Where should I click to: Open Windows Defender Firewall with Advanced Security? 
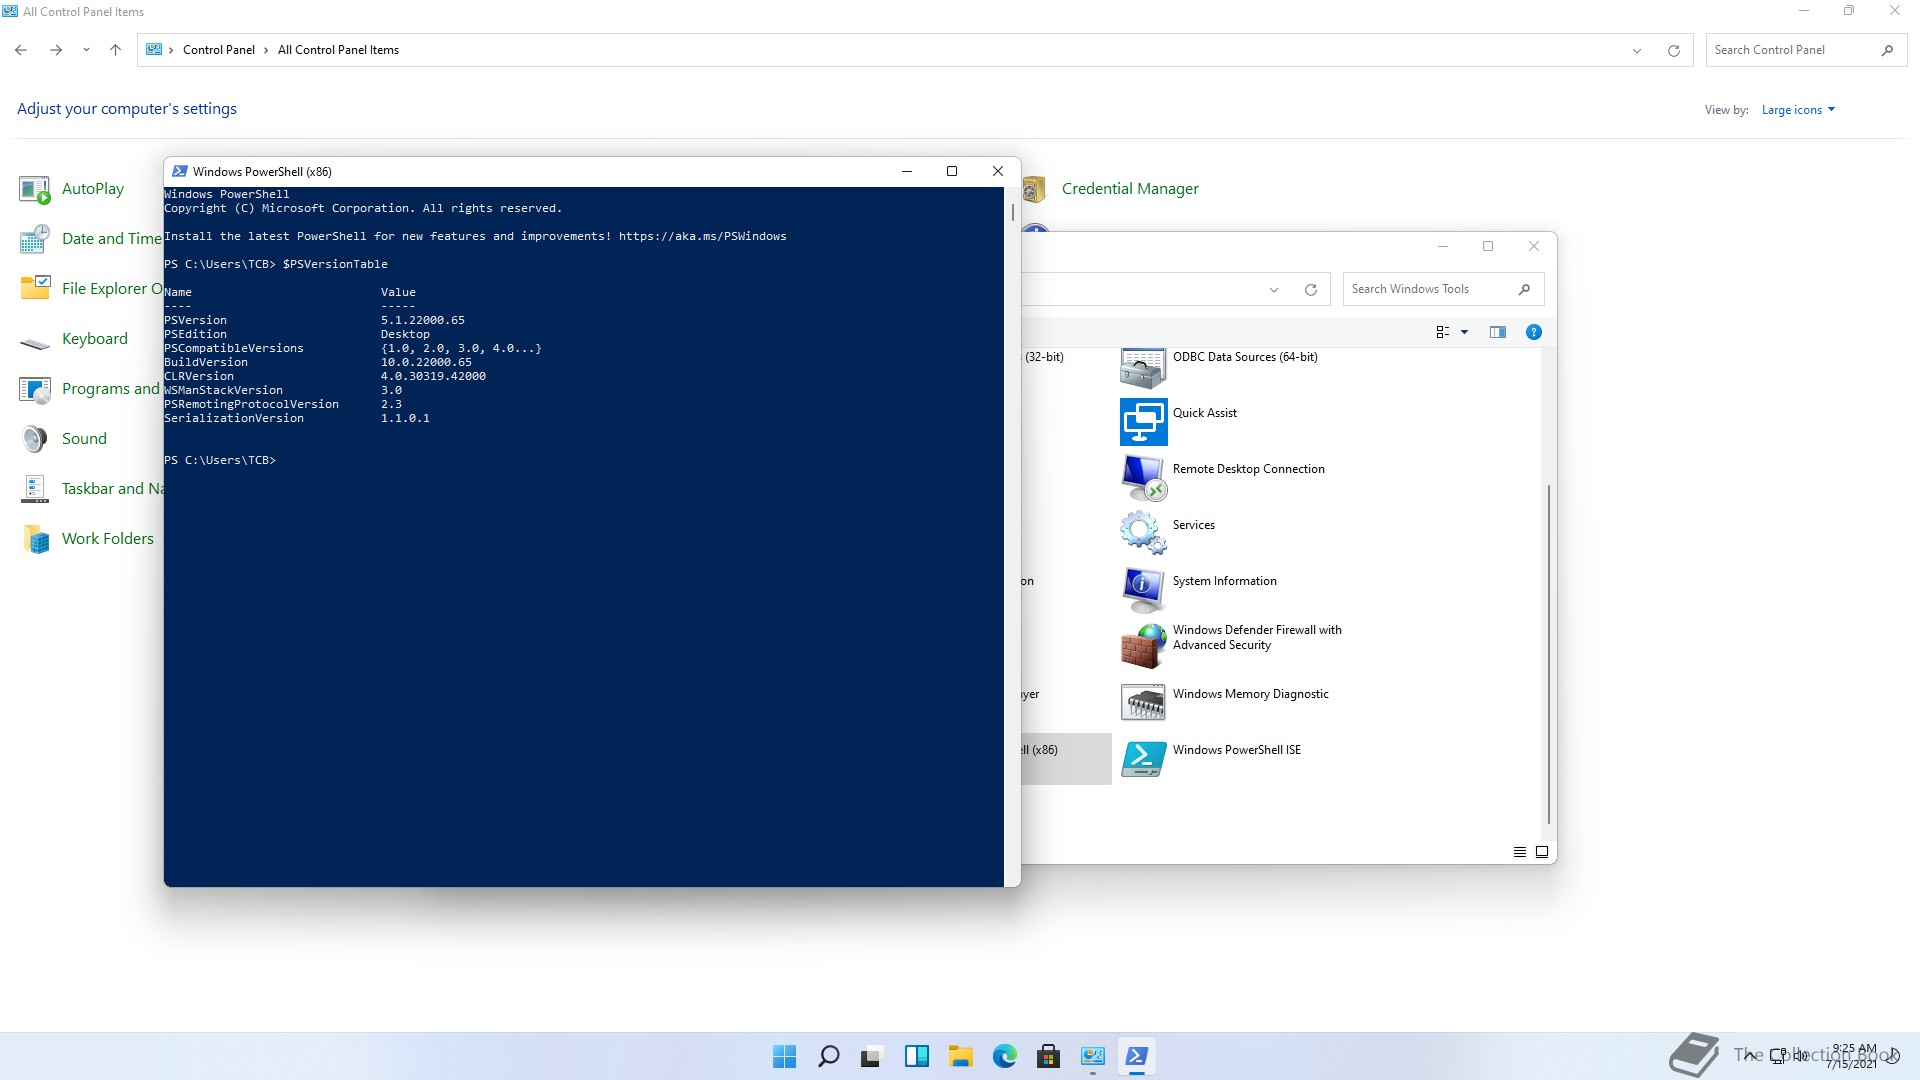(x=1232, y=645)
